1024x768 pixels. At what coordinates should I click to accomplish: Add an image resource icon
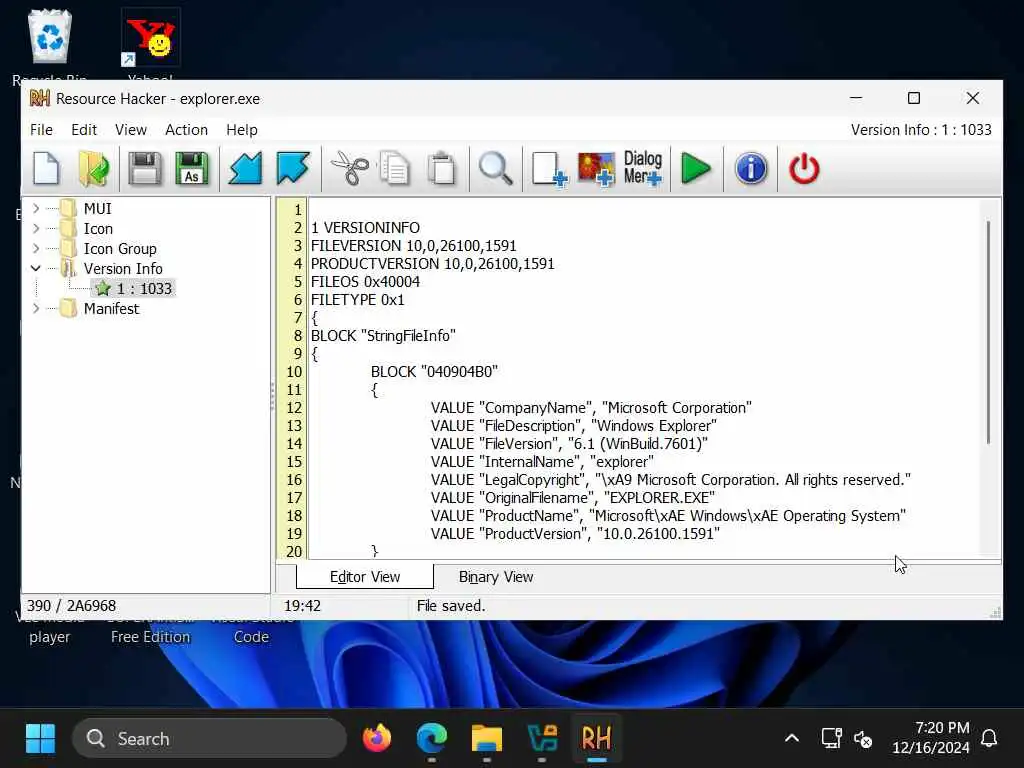596,168
